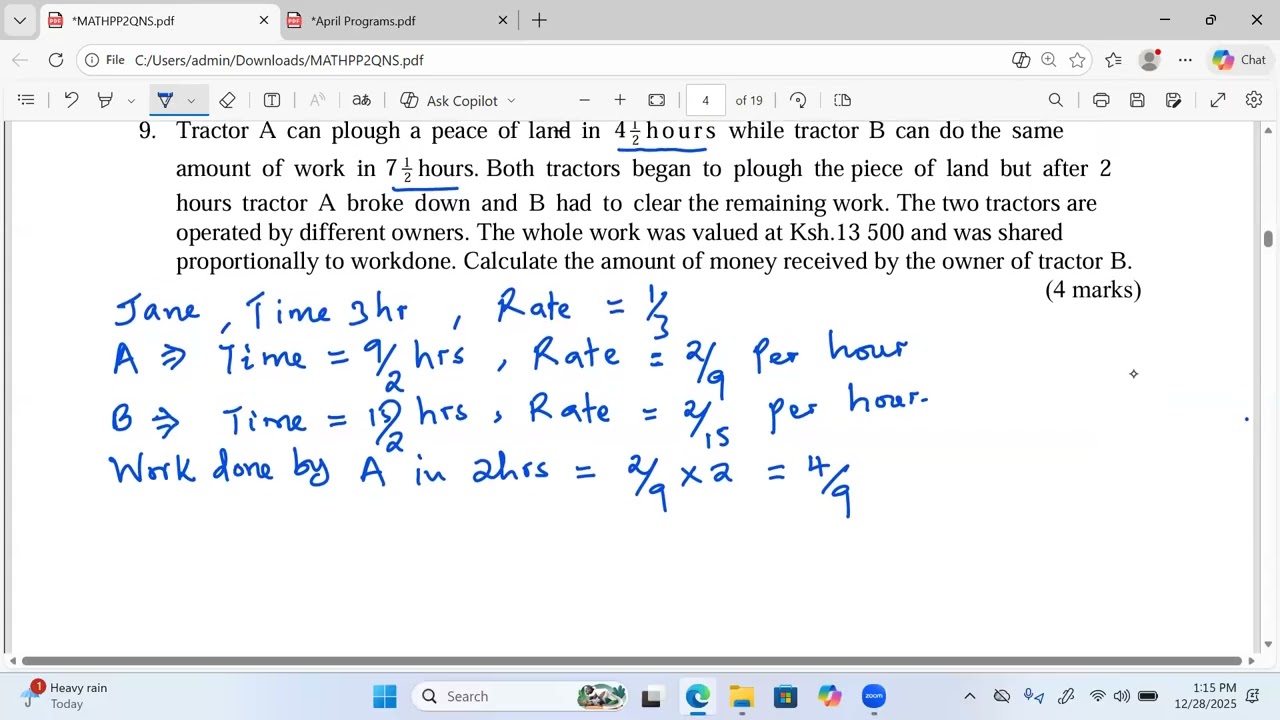Viewport: 1280px width, 720px height.
Task: Open Copilot app from taskbar
Action: [829, 696]
